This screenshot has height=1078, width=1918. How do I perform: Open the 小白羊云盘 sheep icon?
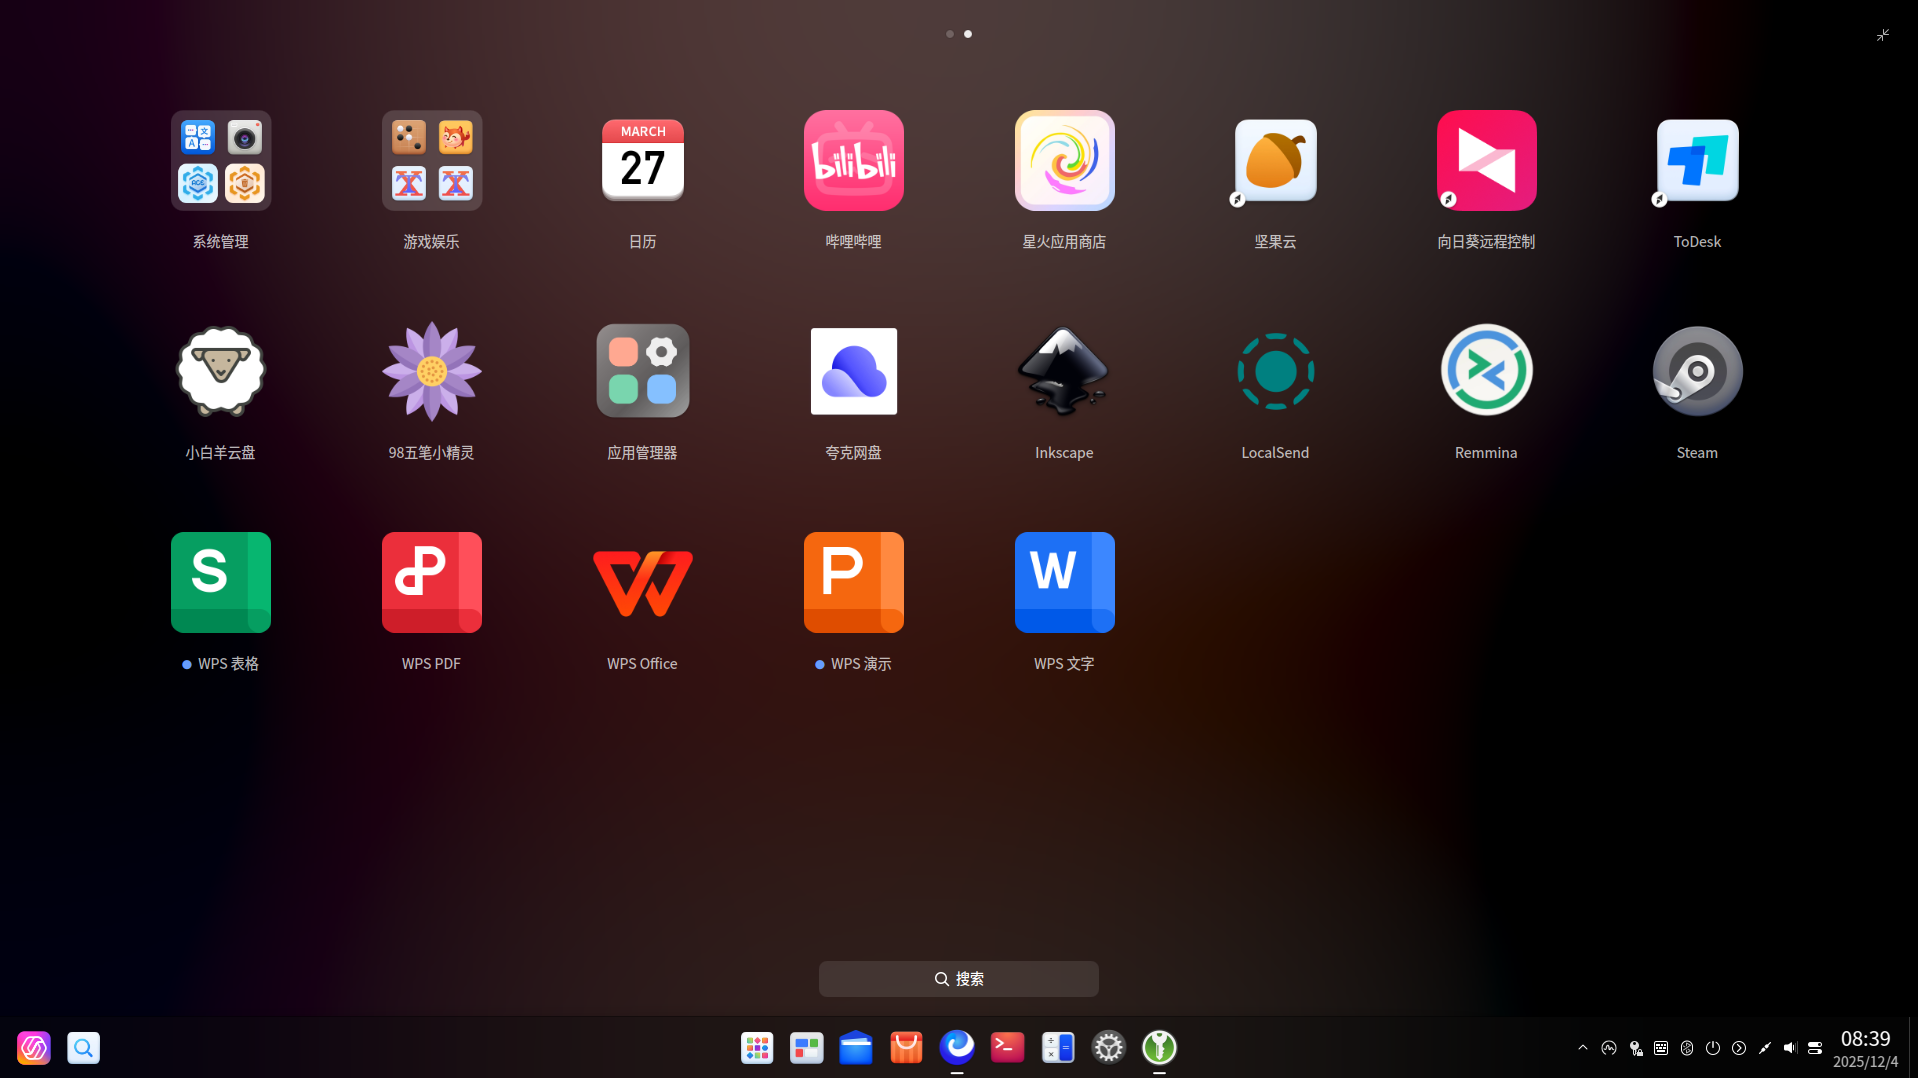221,371
